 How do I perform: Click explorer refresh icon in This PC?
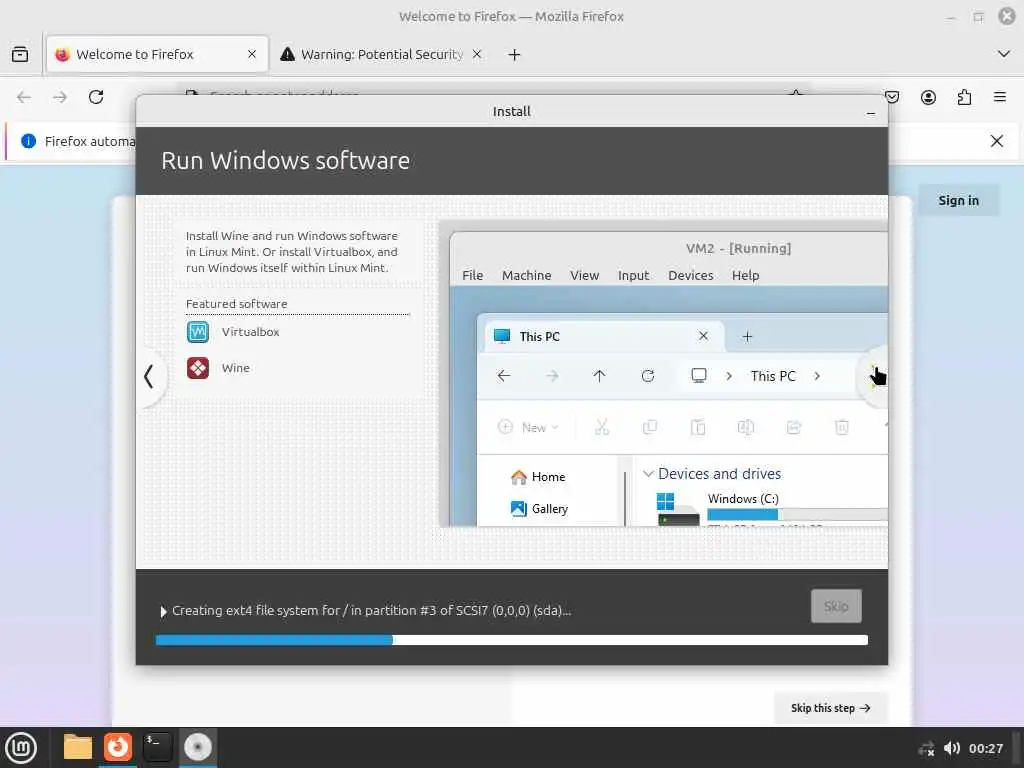point(648,376)
